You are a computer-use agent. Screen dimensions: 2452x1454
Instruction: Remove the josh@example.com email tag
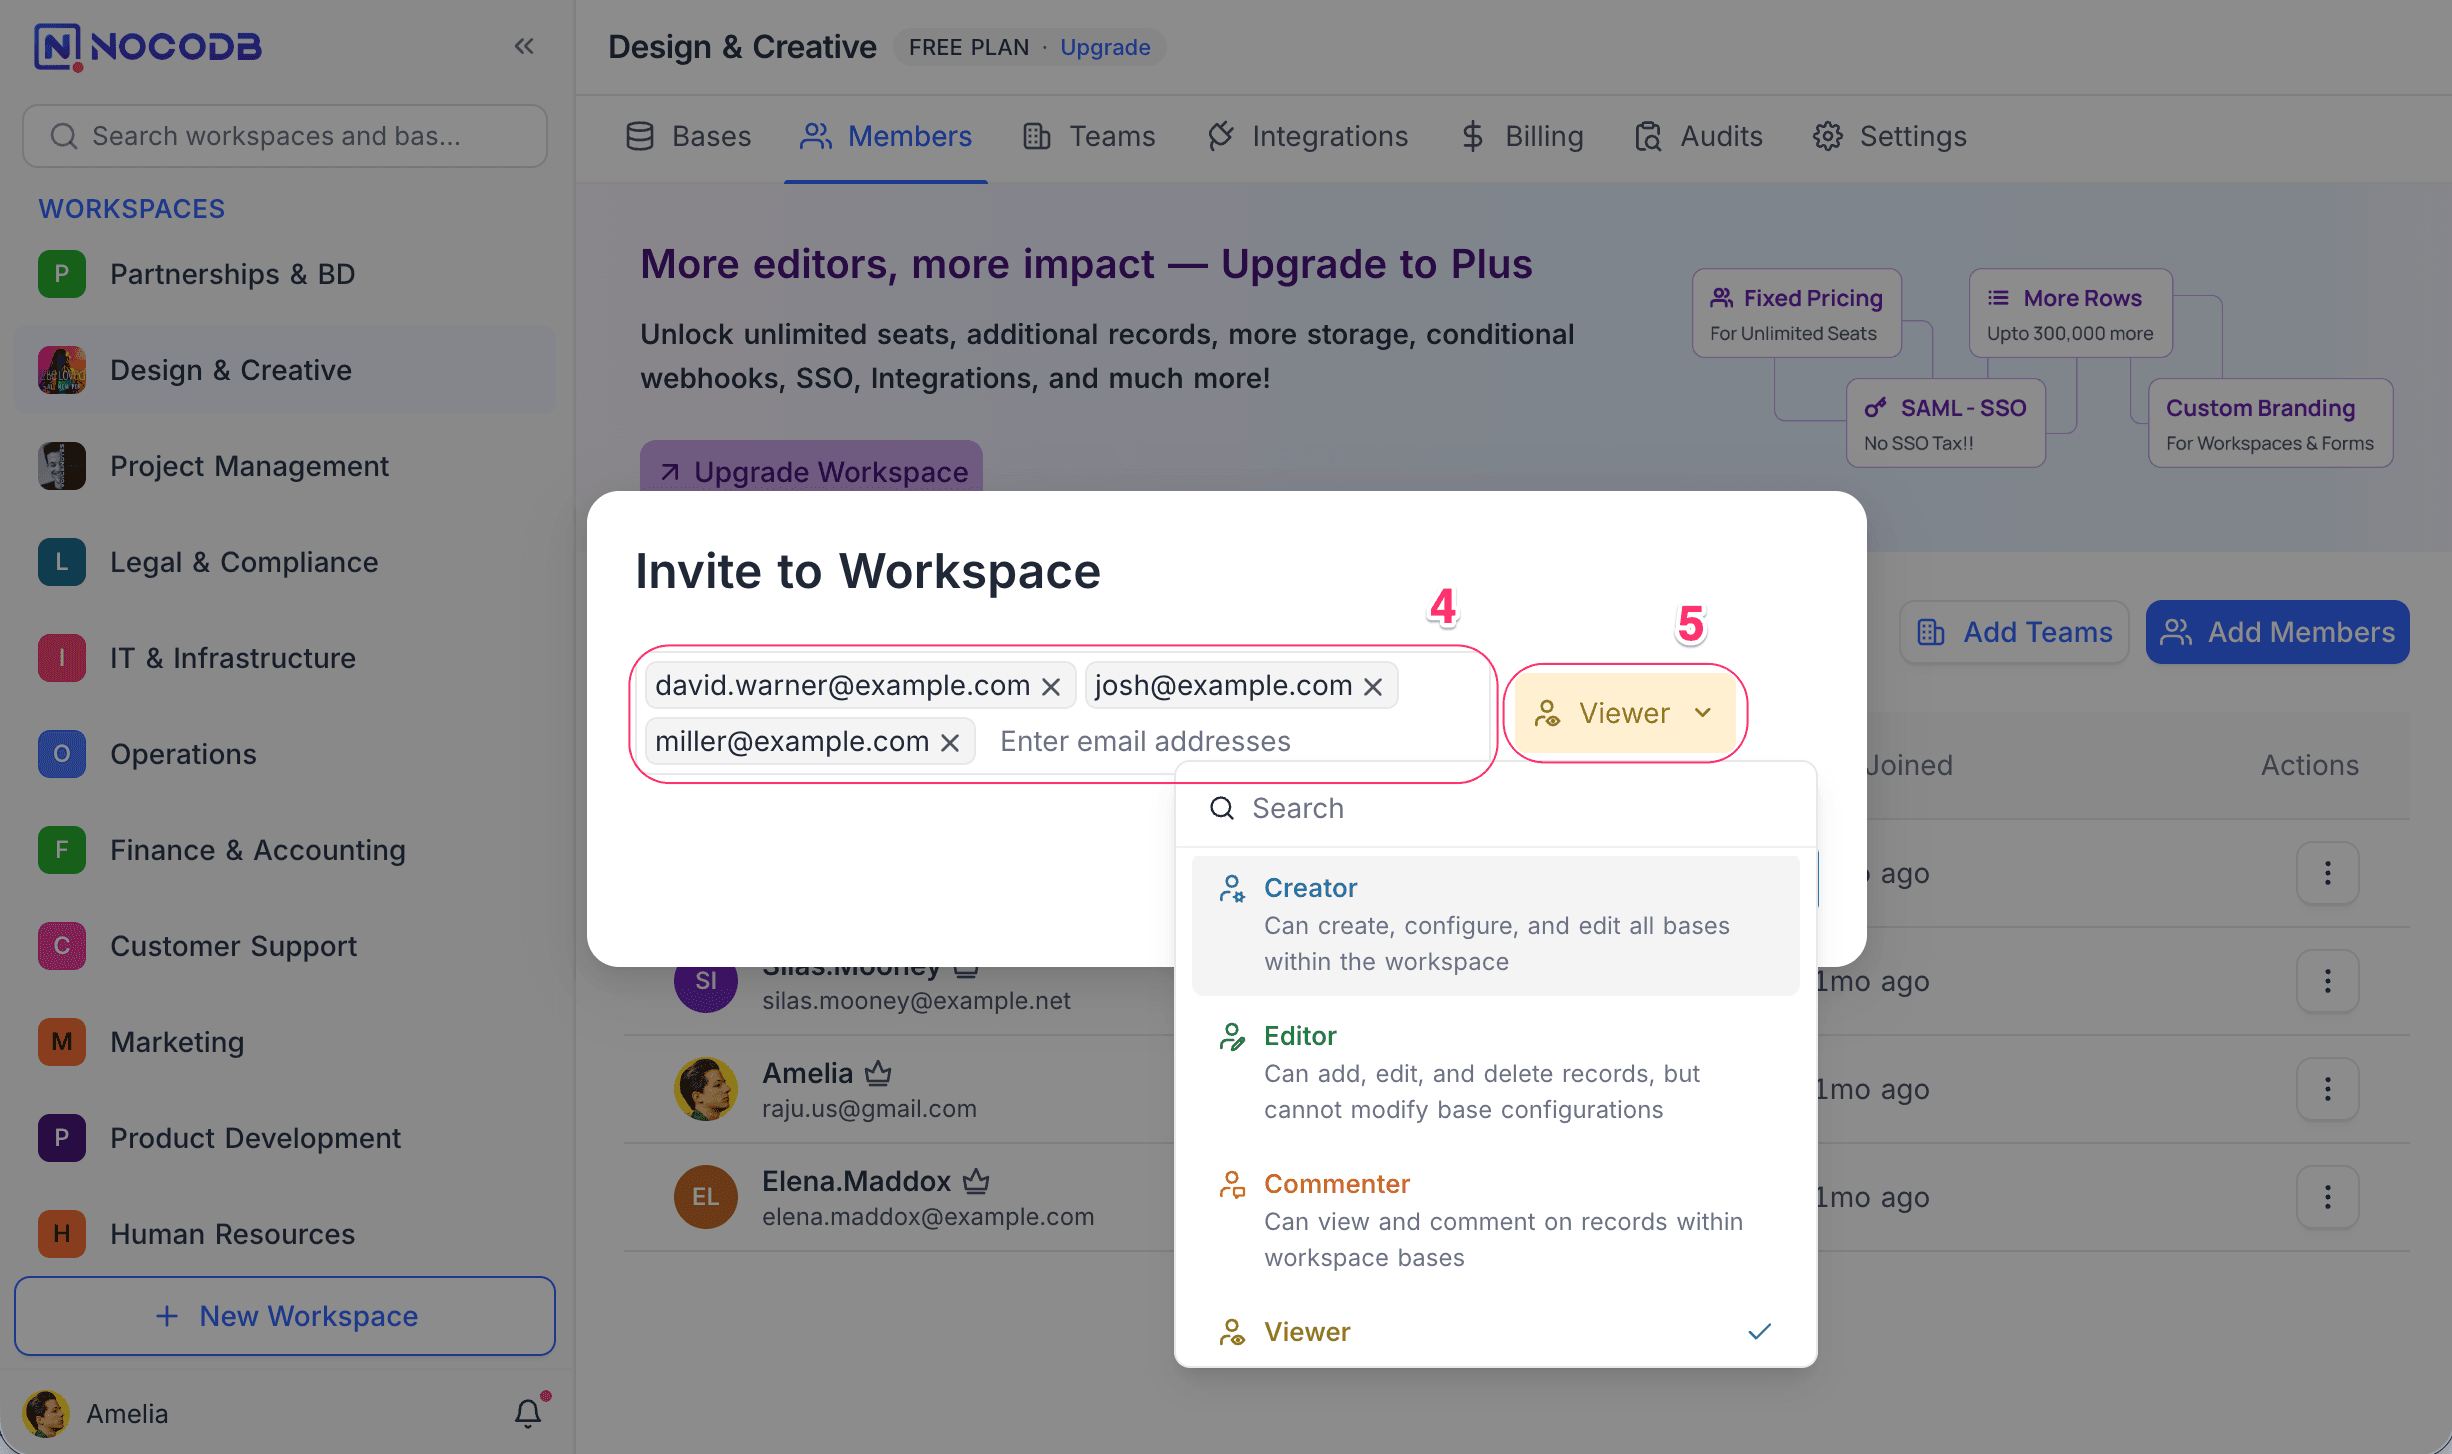pyautogui.click(x=1373, y=686)
